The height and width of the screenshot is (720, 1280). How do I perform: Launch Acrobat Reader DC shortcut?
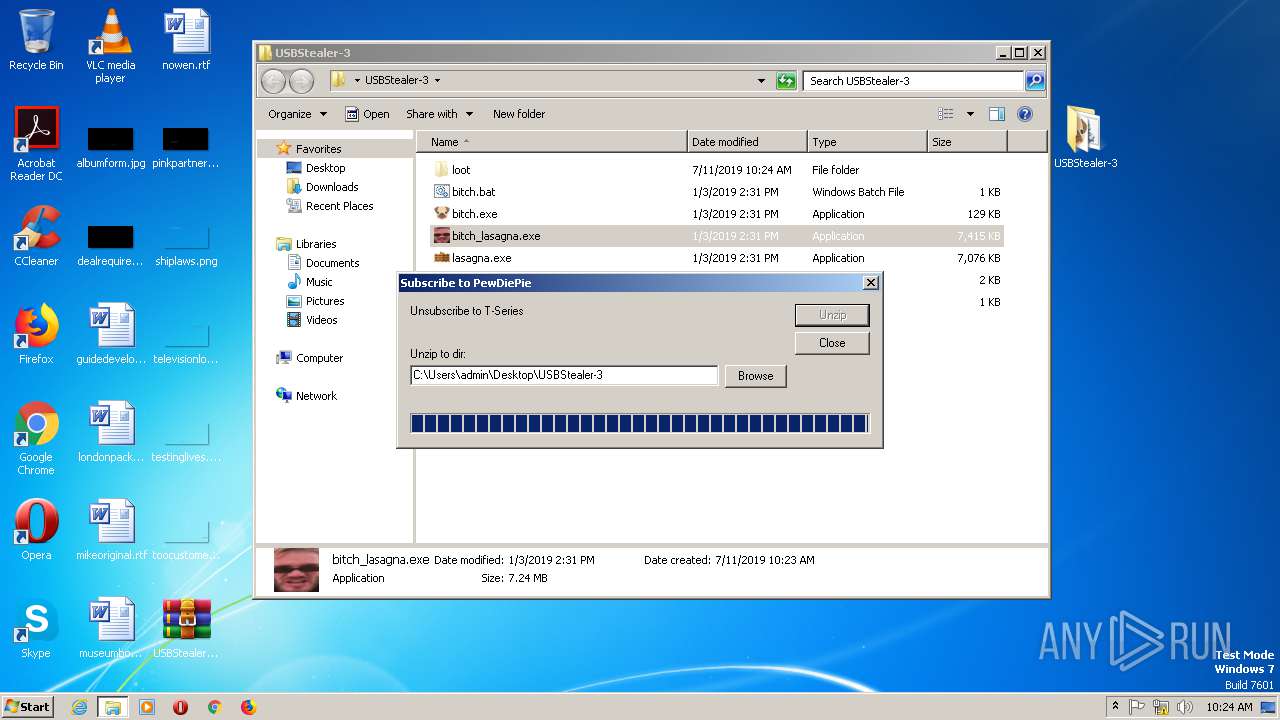coord(36,144)
